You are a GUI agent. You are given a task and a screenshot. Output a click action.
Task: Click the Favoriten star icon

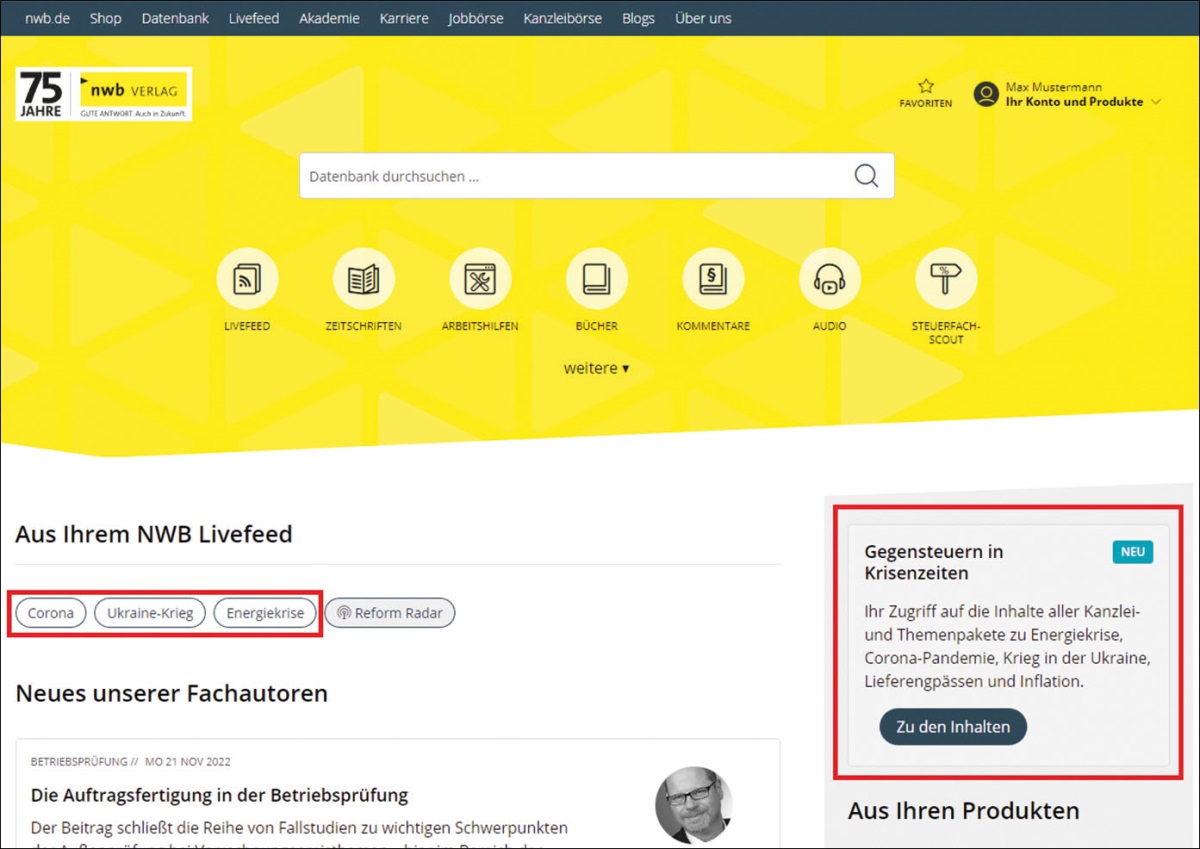pyautogui.click(x=925, y=88)
